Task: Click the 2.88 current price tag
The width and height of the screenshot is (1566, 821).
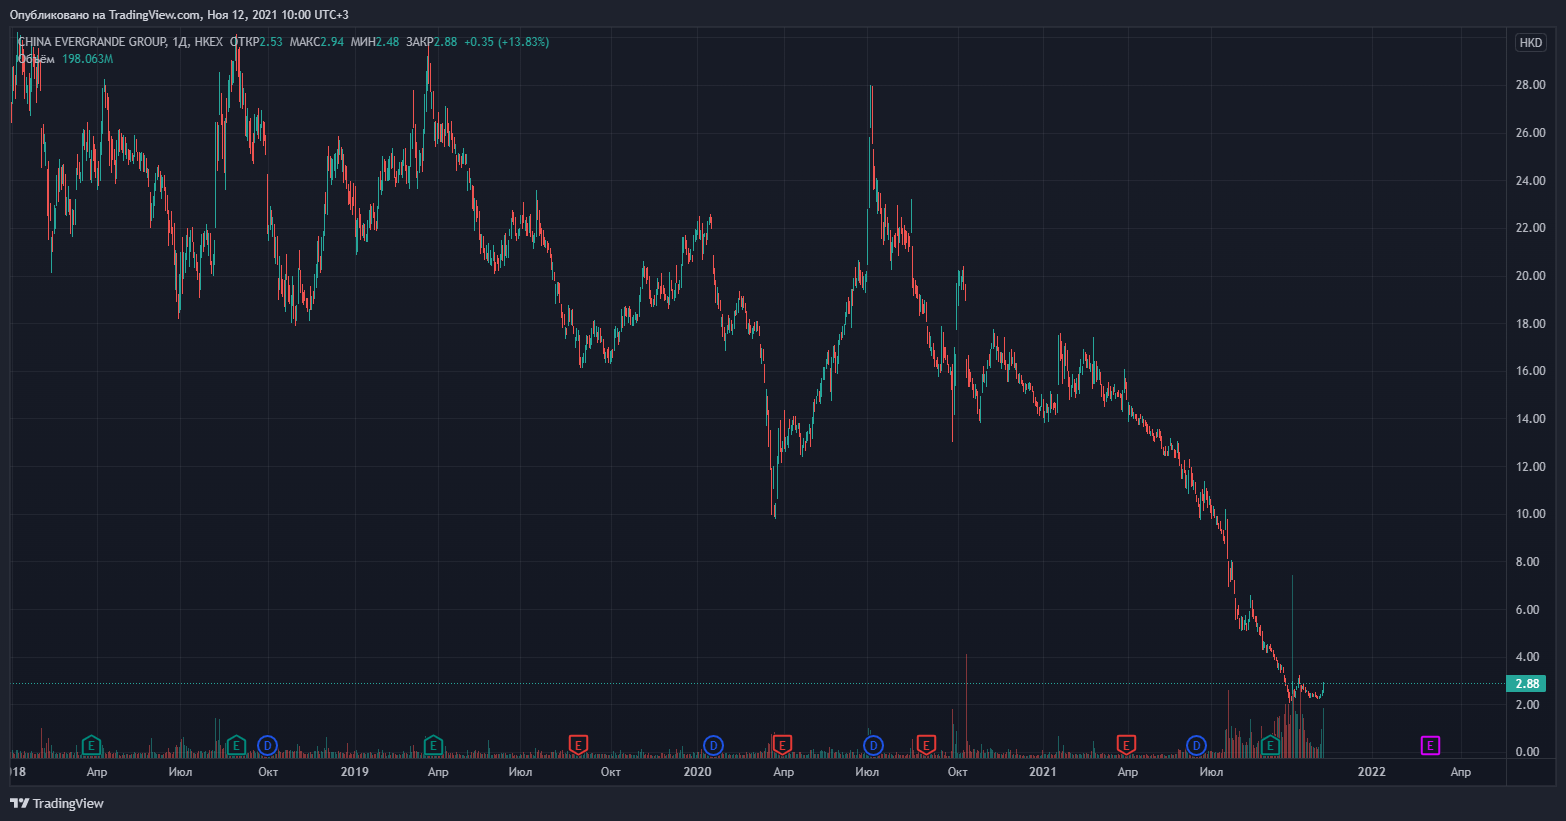Action: click(x=1526, y=684)
